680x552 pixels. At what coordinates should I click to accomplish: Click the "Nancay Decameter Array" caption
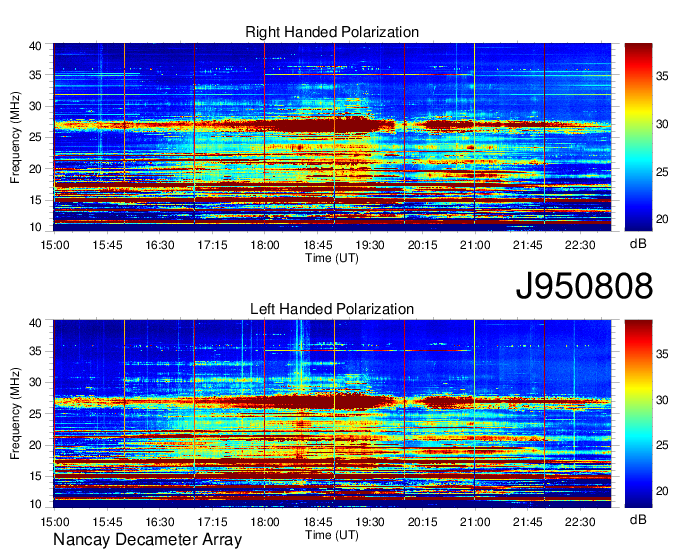click(147, 539)
